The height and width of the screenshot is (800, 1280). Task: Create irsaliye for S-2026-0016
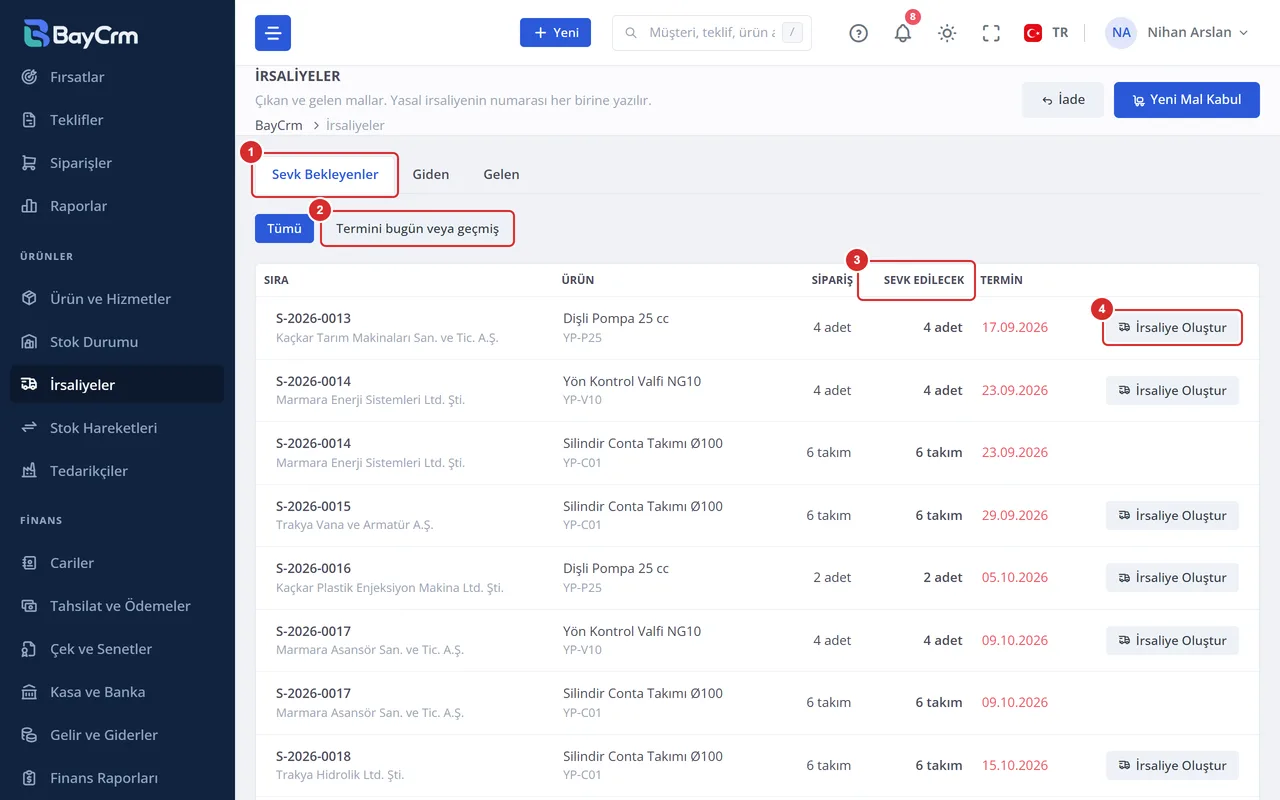pos(1172,578)
